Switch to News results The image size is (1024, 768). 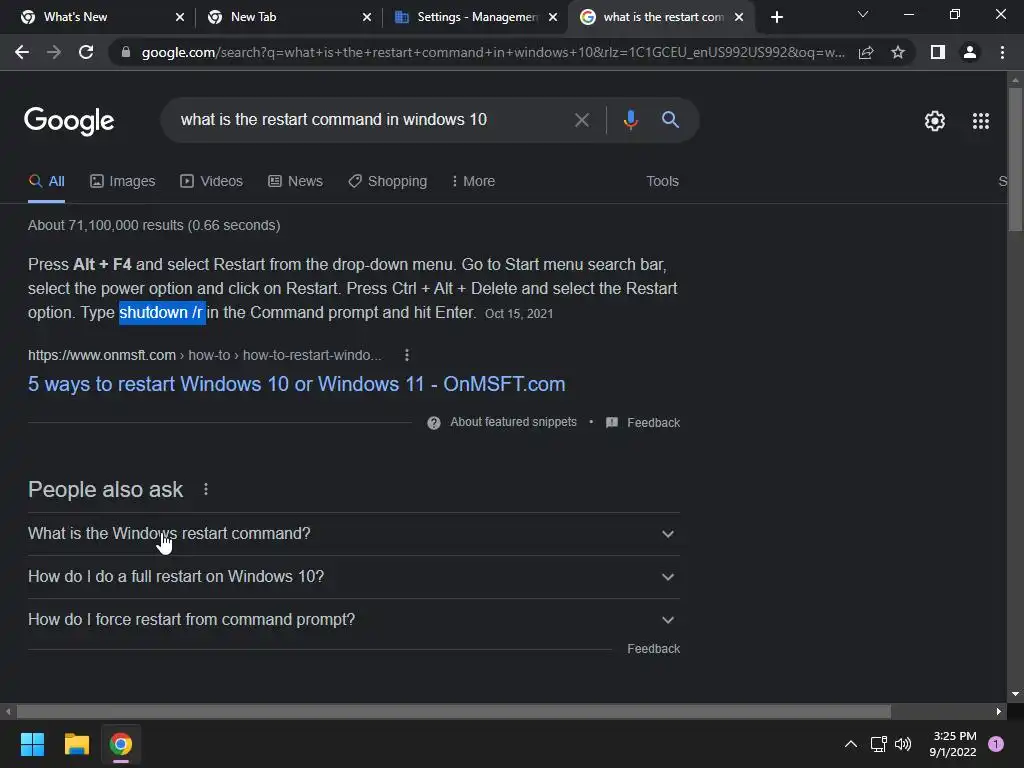295,182
